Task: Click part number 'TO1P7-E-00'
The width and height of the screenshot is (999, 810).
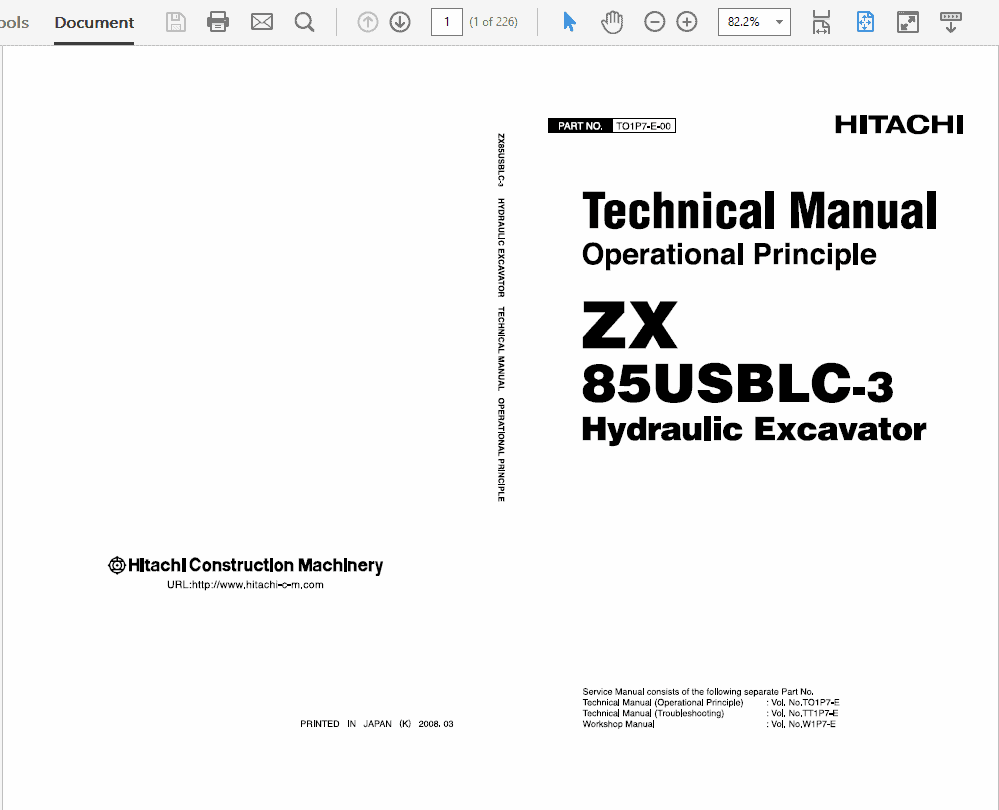Action: (643, 126)
